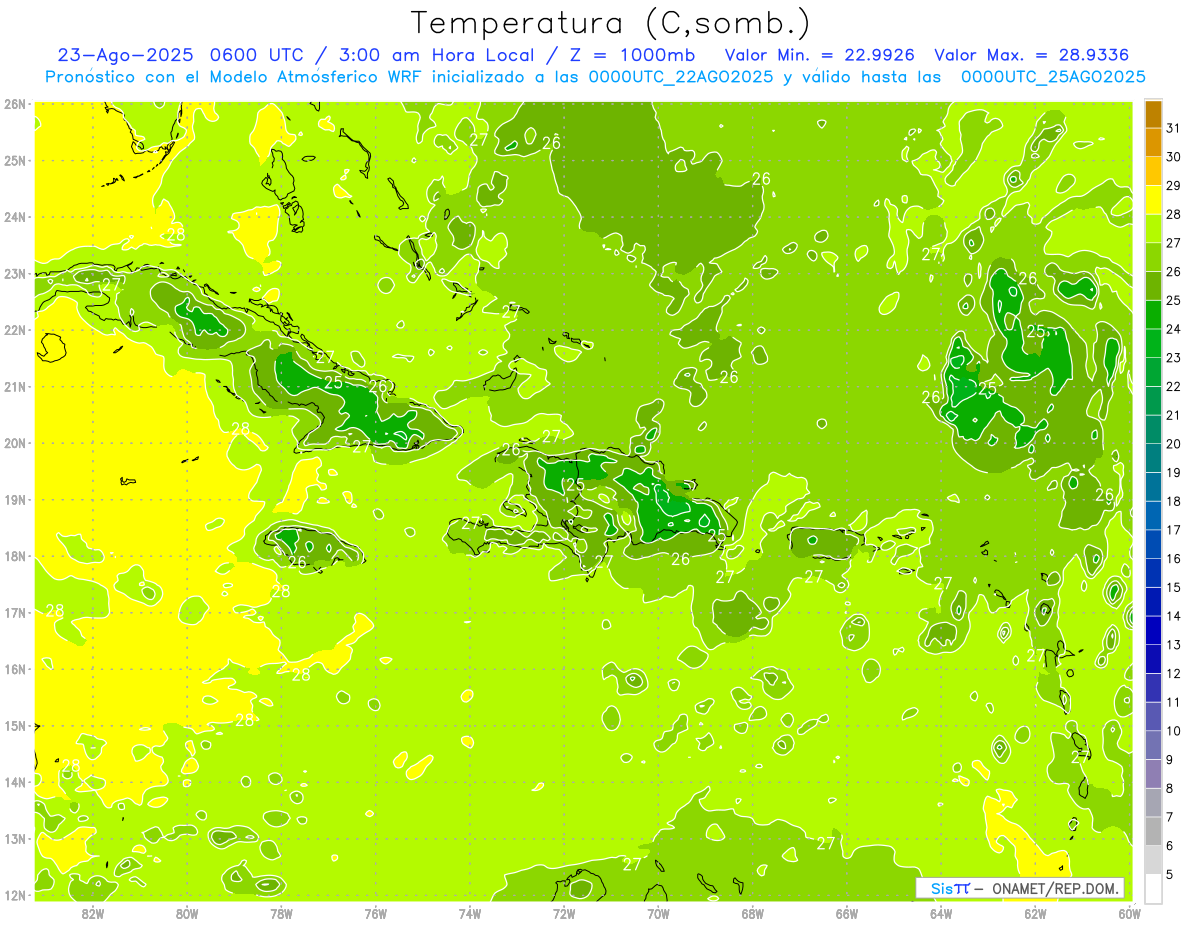Click the 23N latitude axis label
Screen dimensions: 1200x927
pyautogui.click(x=14, y=273)
